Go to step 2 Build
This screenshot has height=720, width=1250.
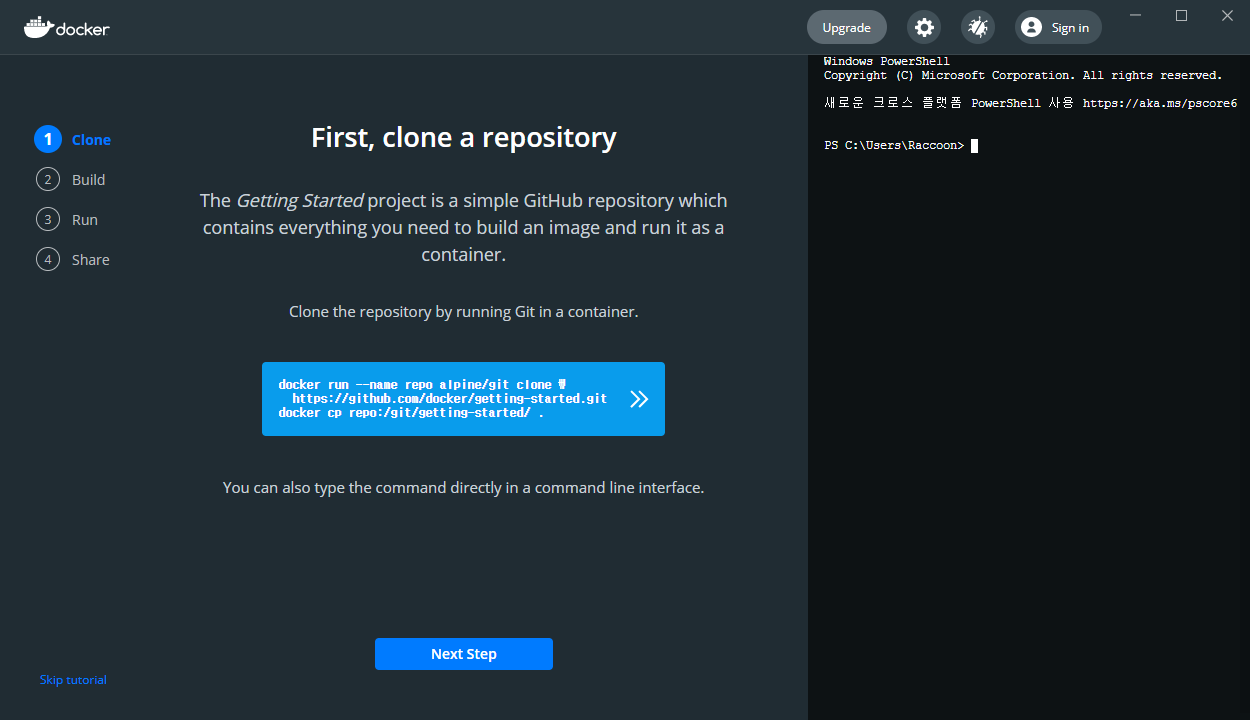pos(70,180)
